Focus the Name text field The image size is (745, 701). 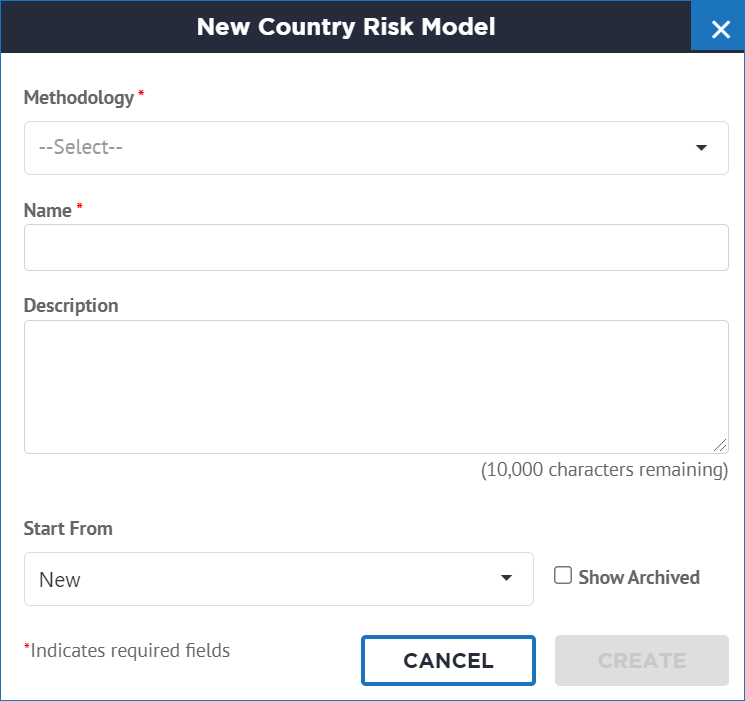point(376,248)
